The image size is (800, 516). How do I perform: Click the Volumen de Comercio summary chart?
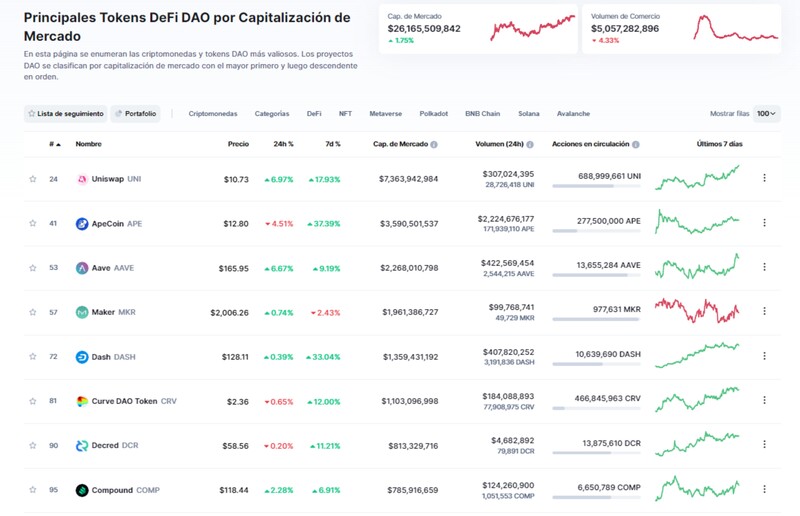[x=736, y=28]
